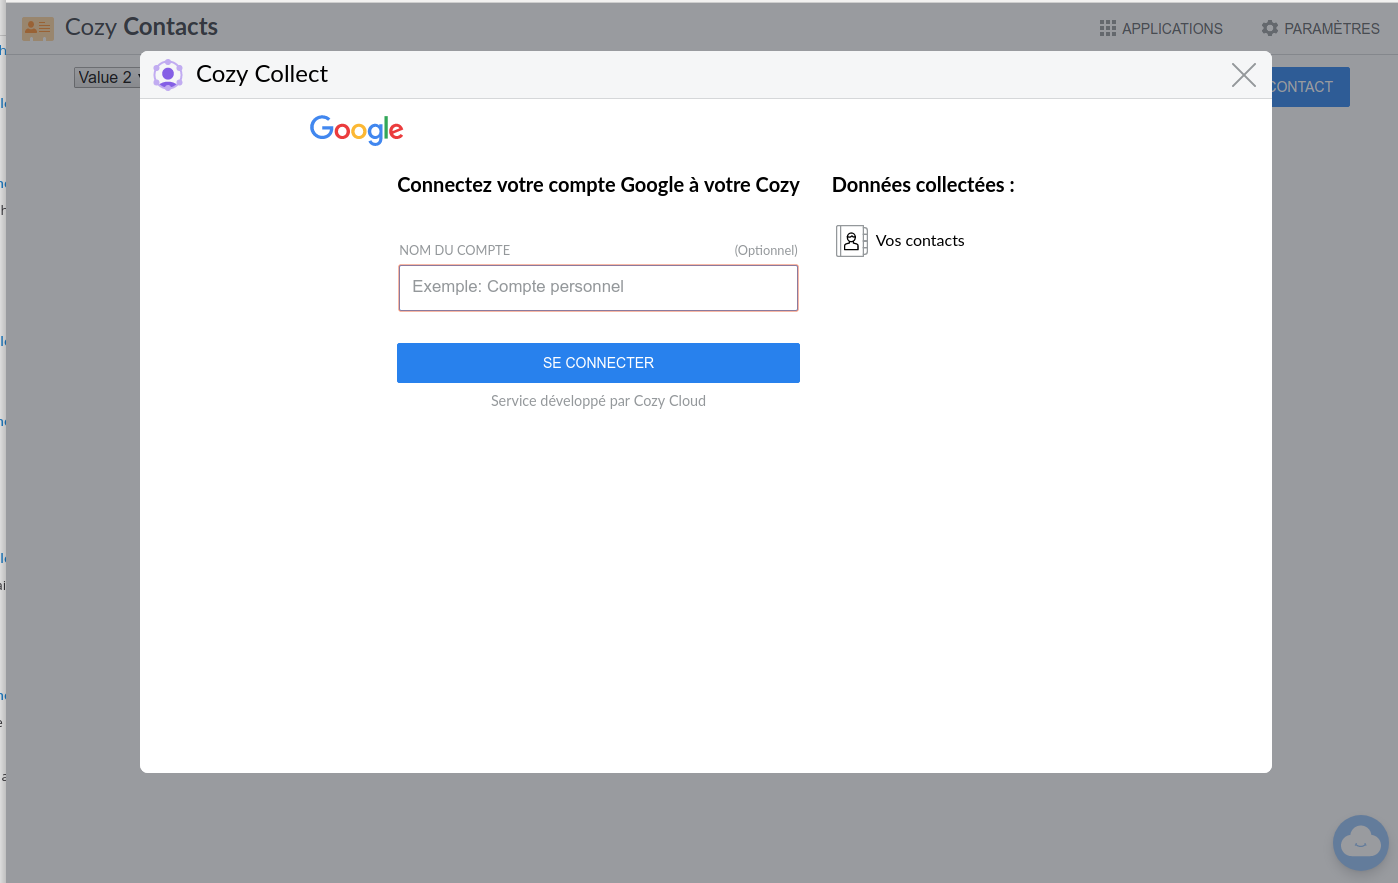Click the blue CONTACT button behind the dialog

pyautogui.click(x=1310, y=87)
